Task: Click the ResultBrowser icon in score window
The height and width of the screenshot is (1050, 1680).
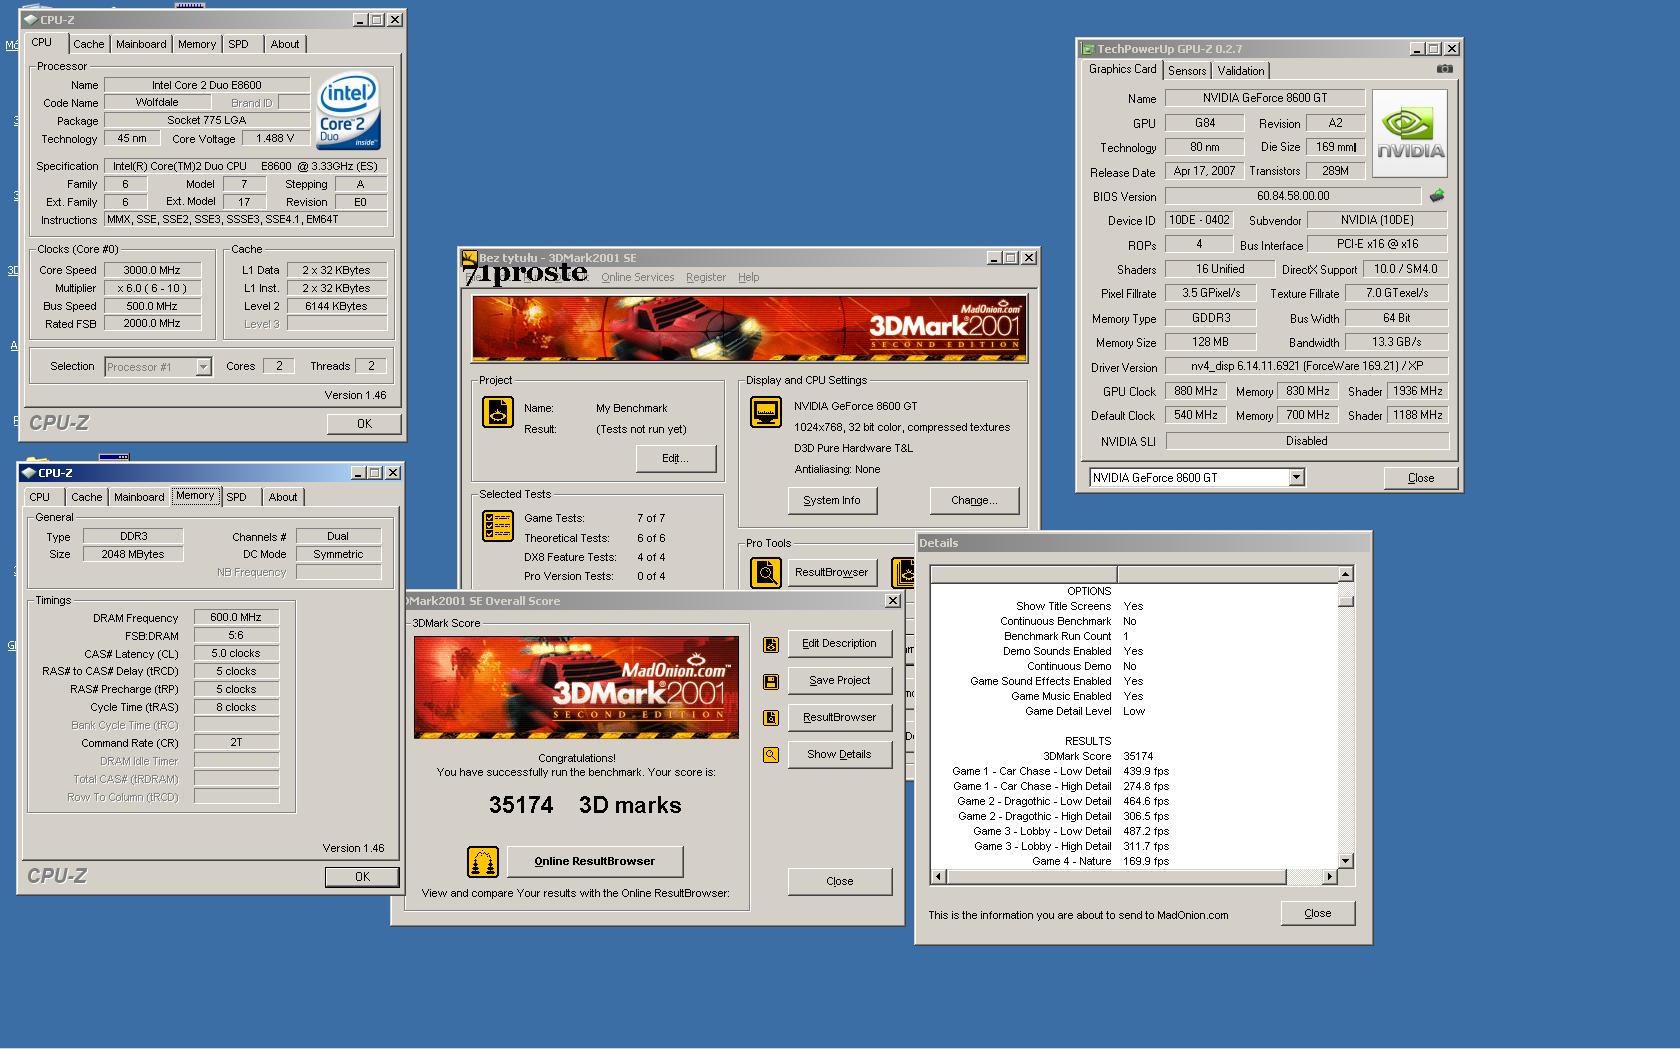Action: pos(771,718)
